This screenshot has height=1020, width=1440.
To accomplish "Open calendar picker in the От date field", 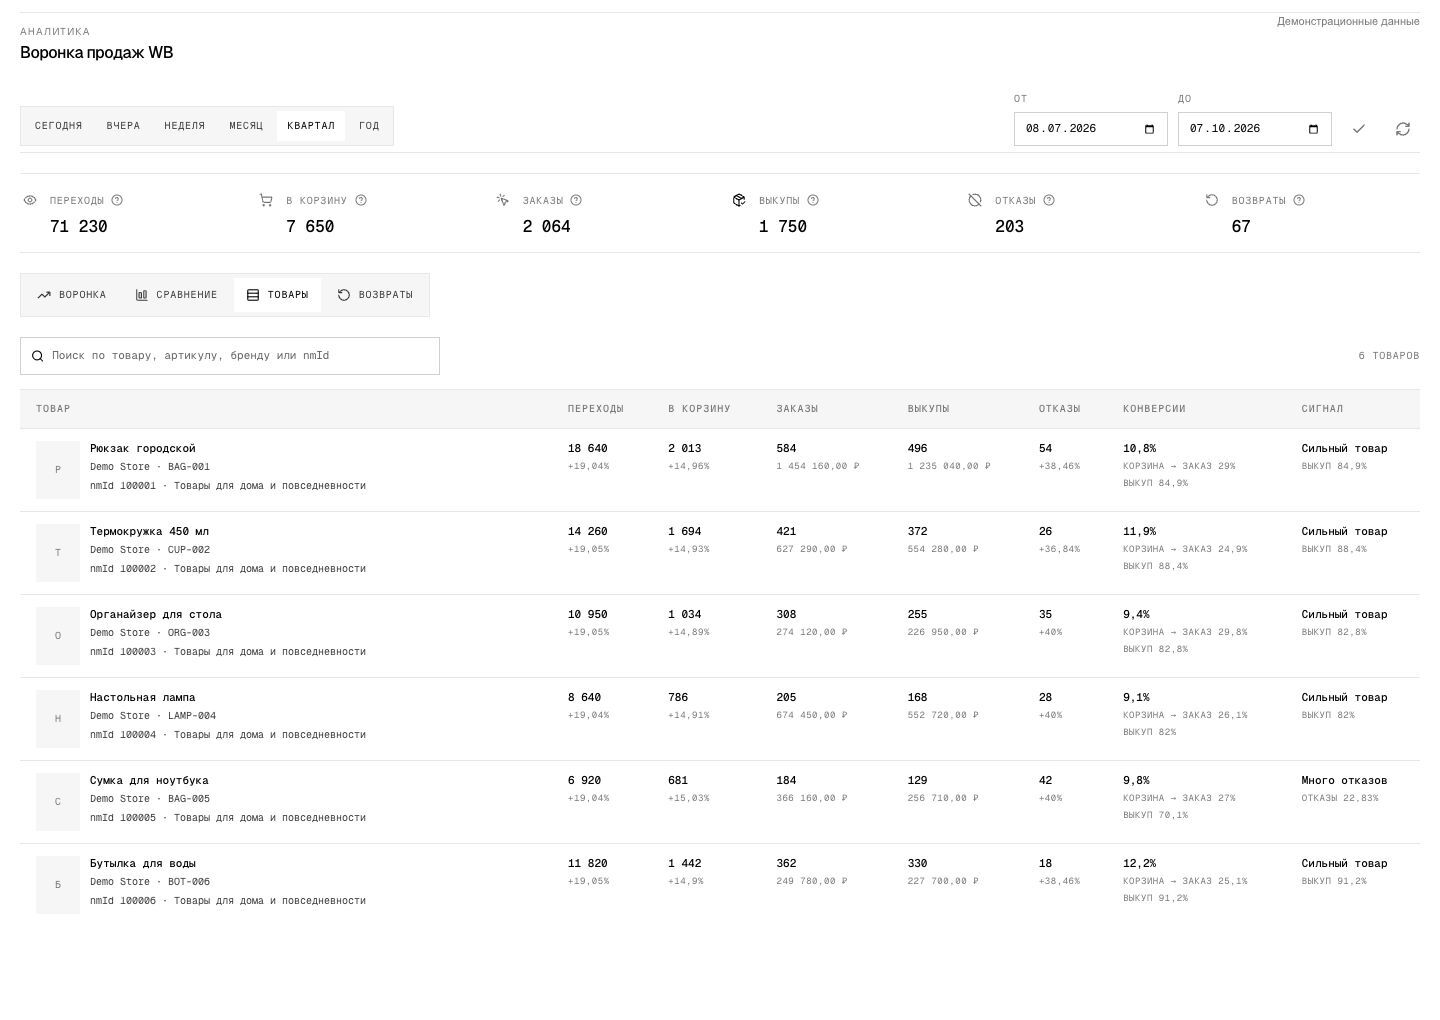I will (1149, 129).
